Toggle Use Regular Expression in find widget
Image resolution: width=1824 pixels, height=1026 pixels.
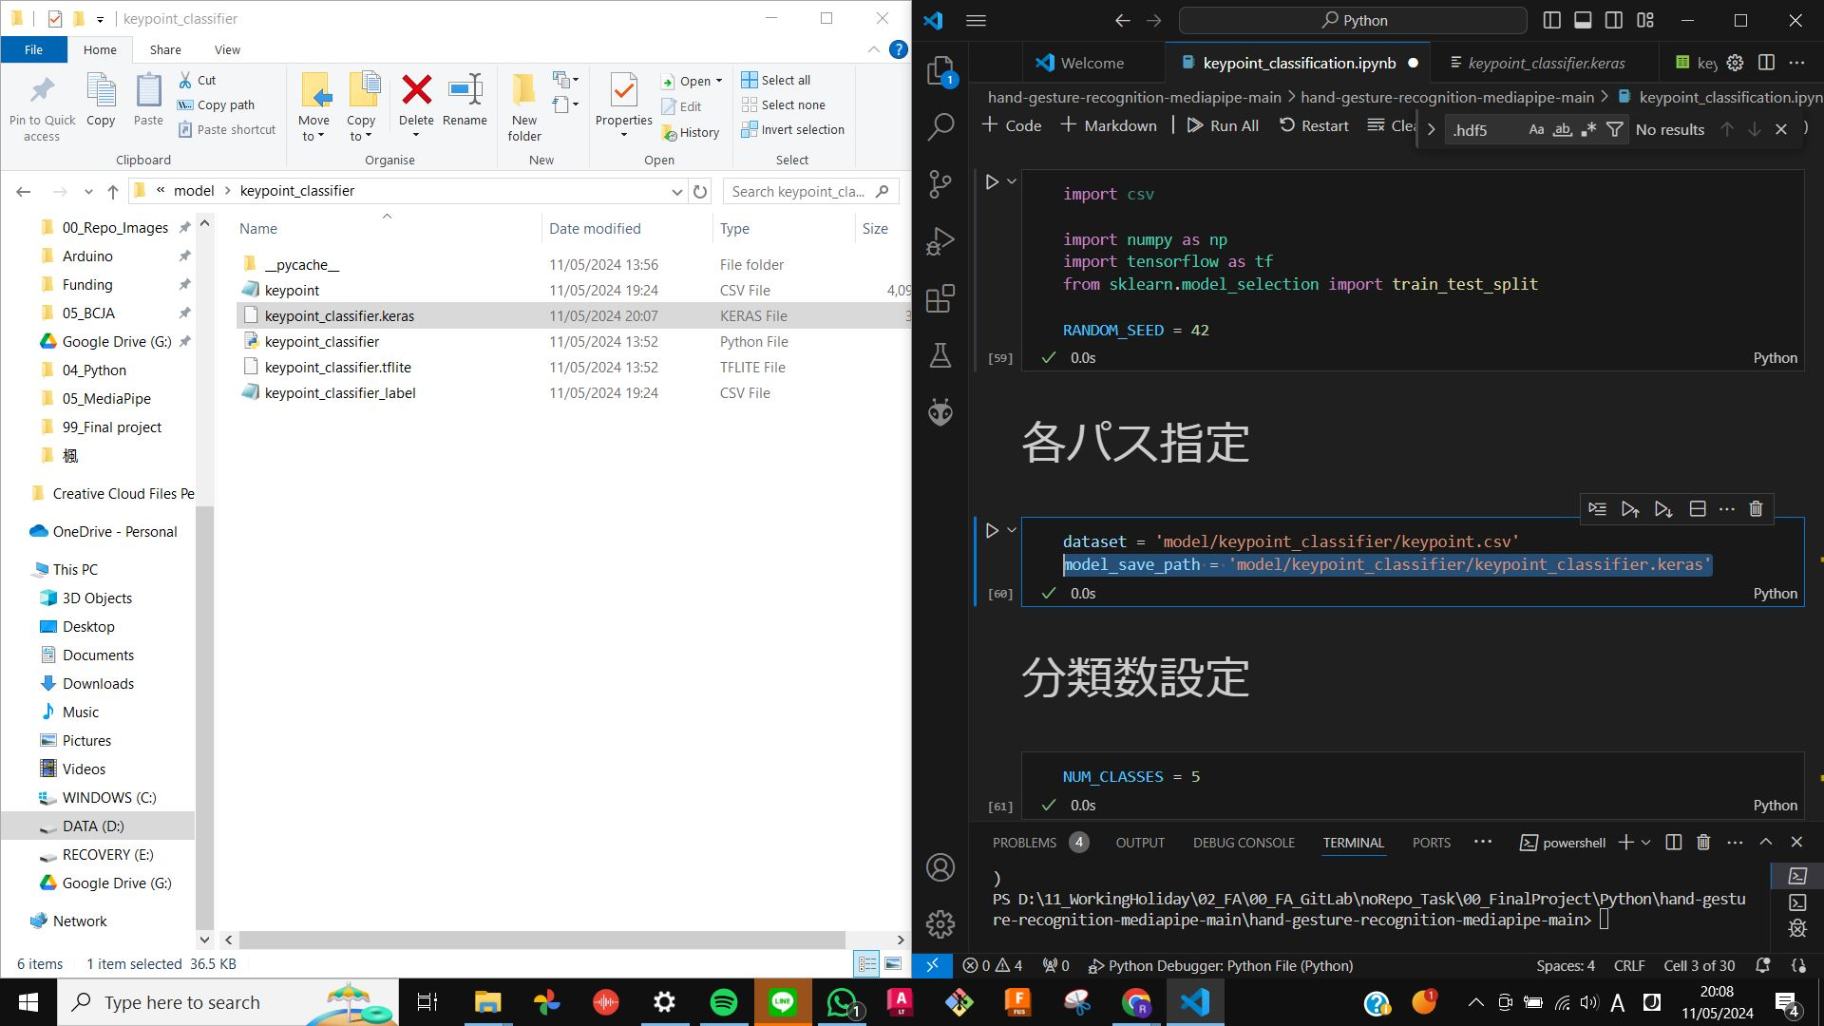tap(1588, 129)
